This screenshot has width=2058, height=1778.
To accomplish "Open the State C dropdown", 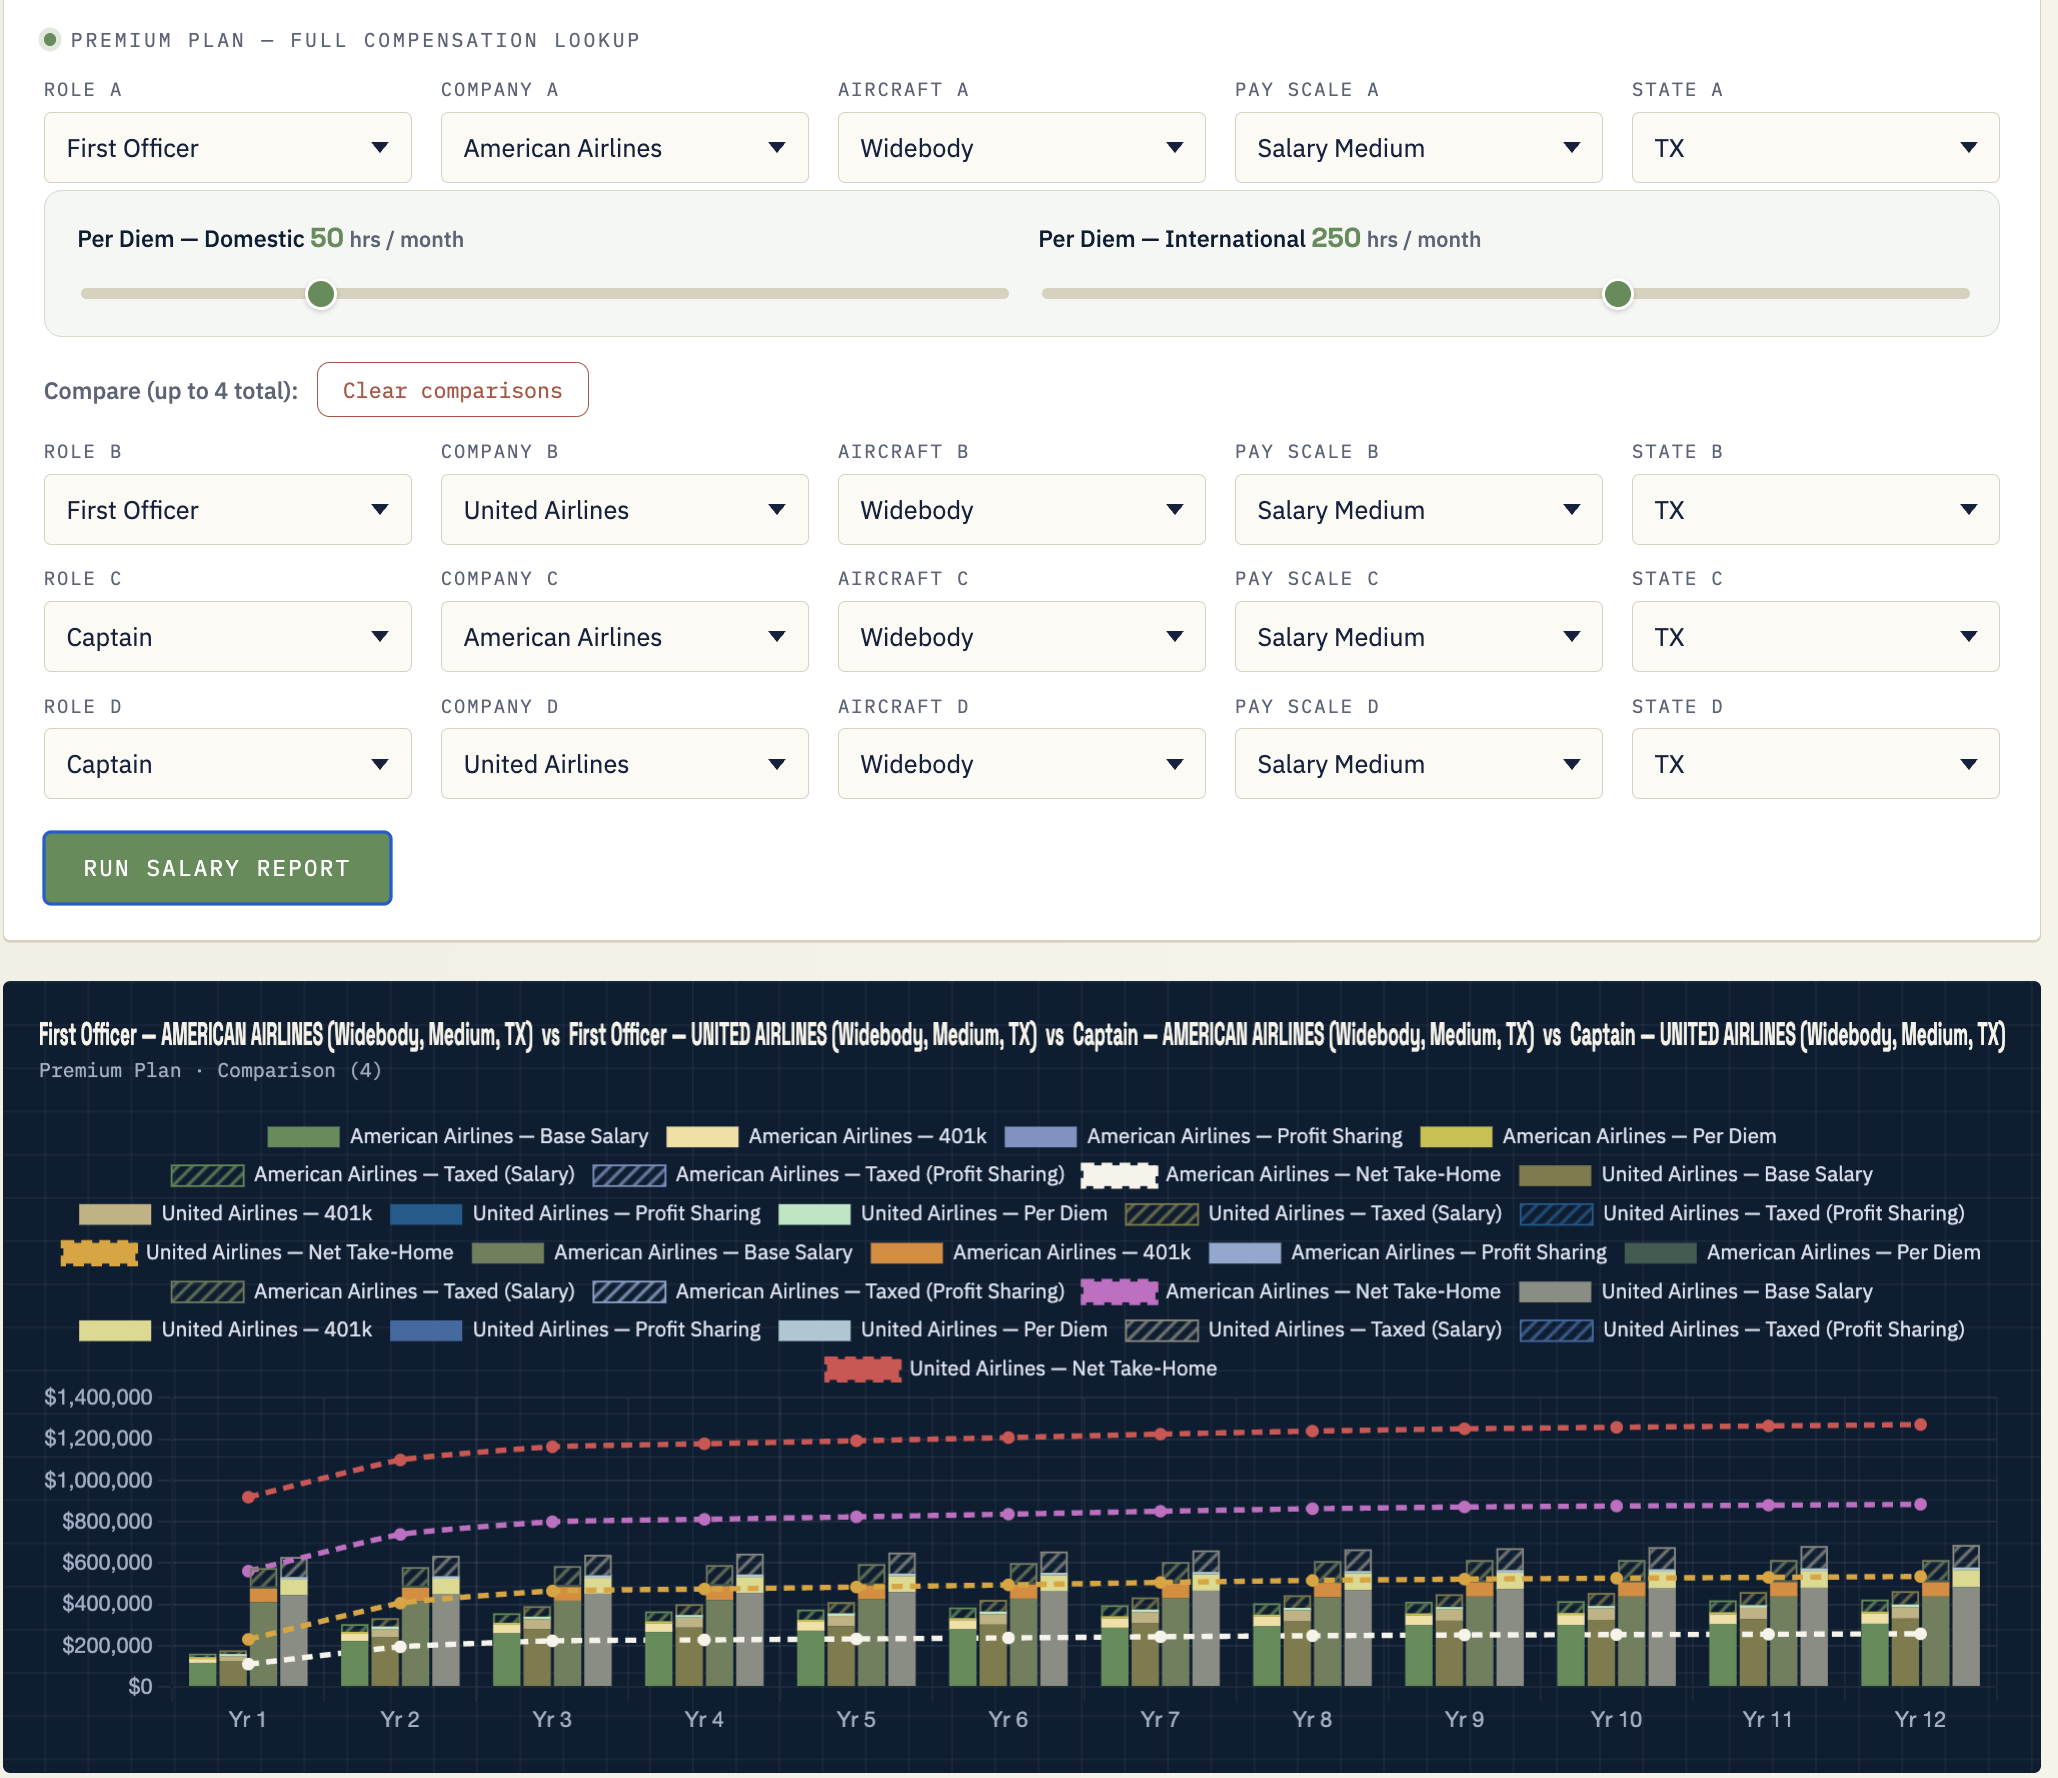I will click(1816, 637).
